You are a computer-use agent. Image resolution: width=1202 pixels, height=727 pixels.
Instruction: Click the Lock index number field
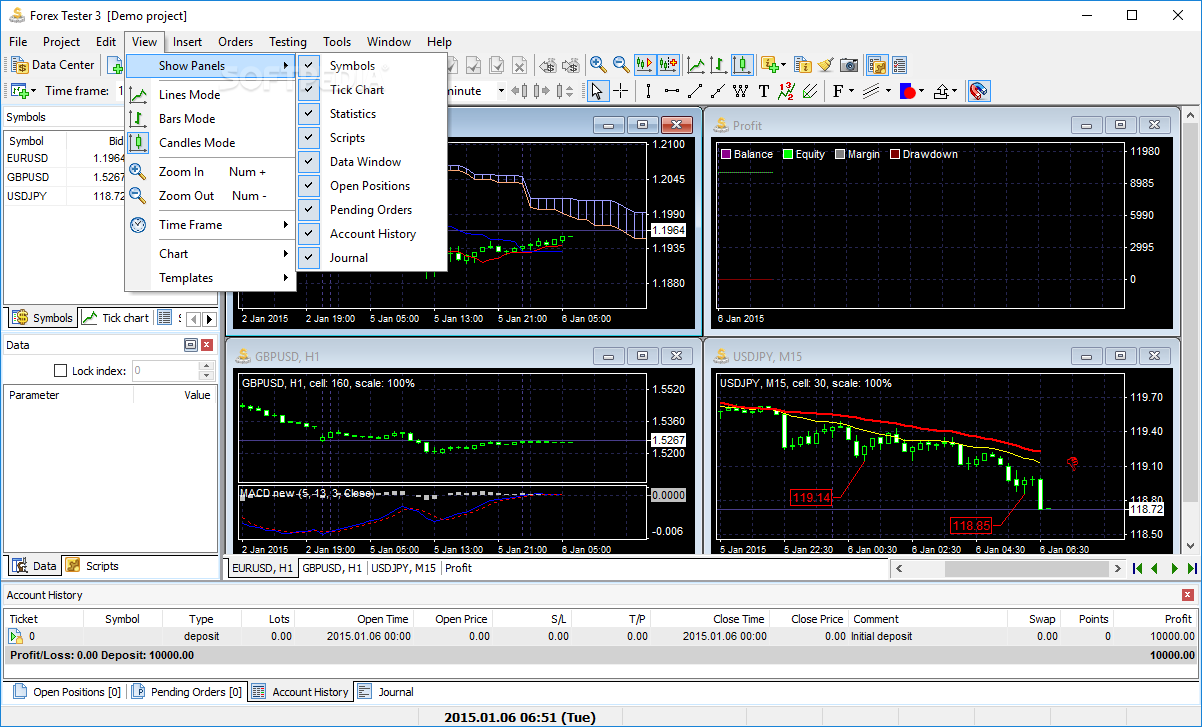pos(165,371)
